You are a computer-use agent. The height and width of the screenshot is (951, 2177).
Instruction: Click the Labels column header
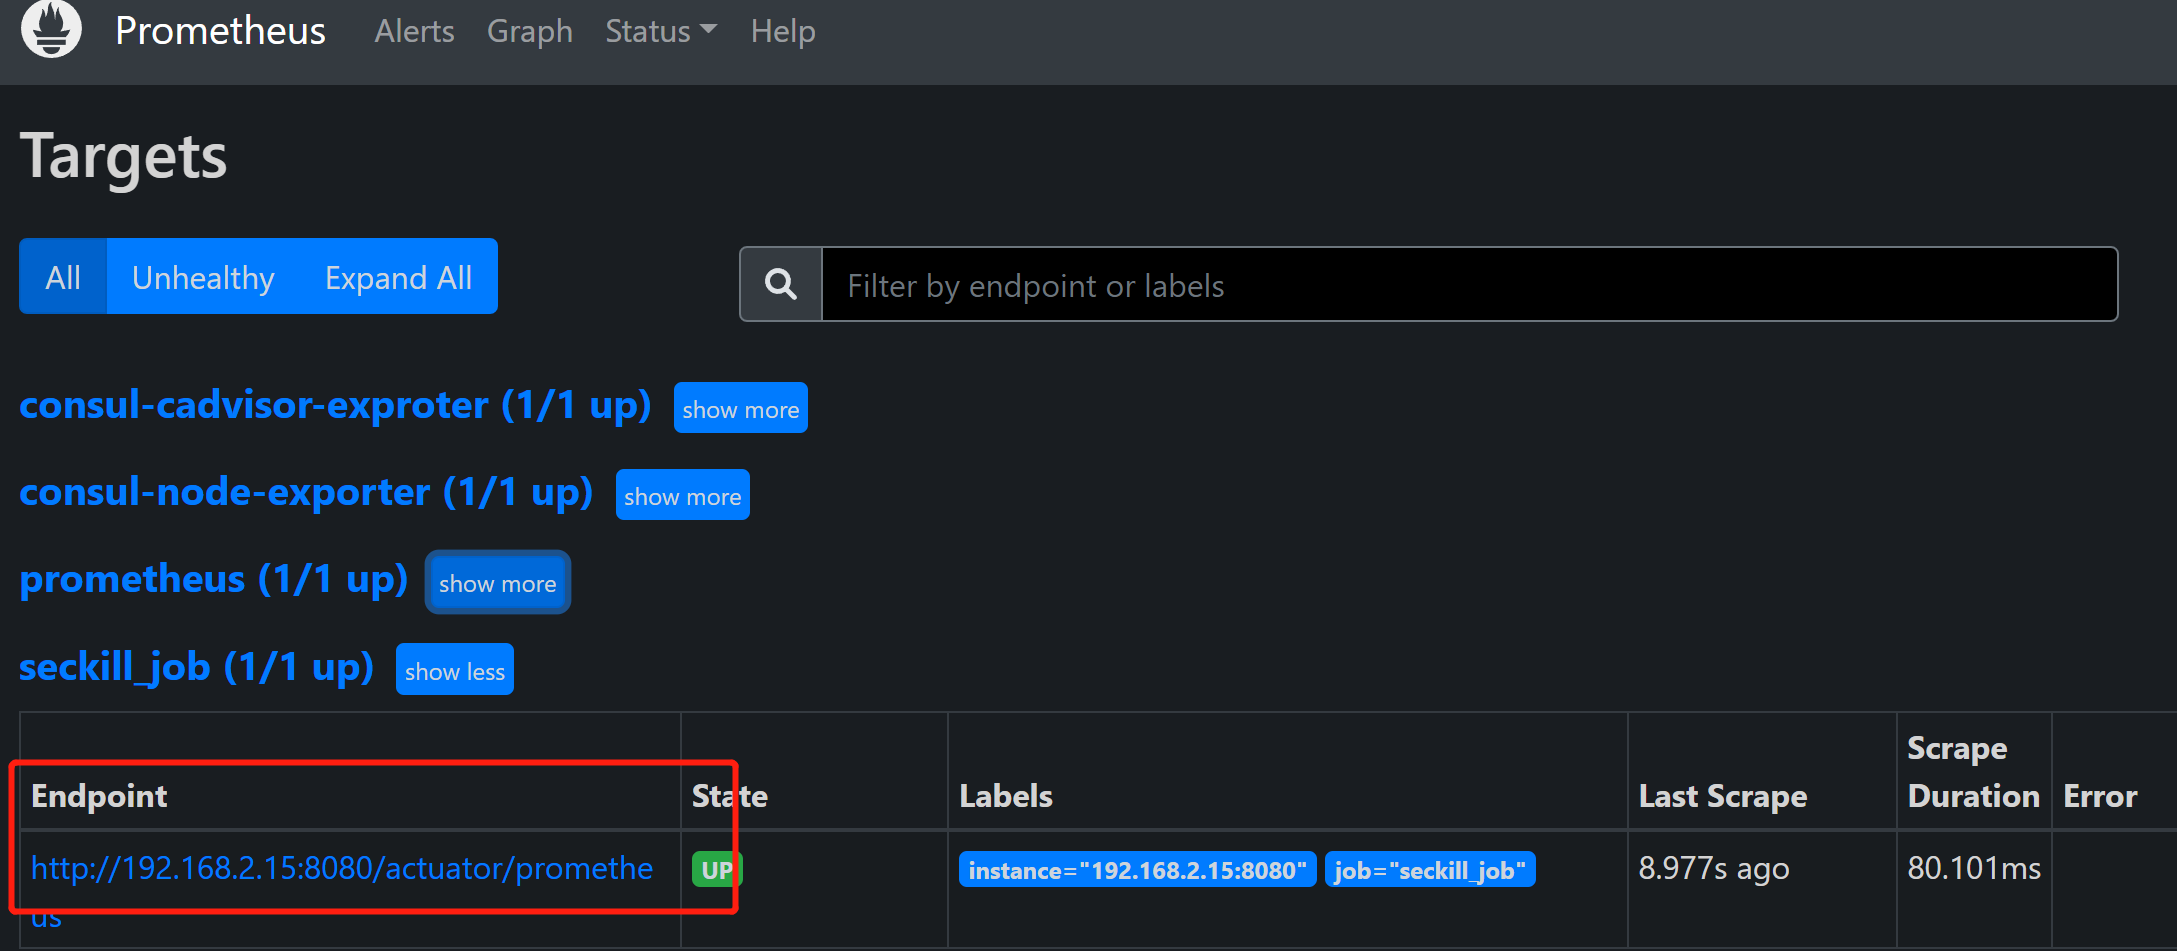pyautogui.click(x=1006, y=796)
